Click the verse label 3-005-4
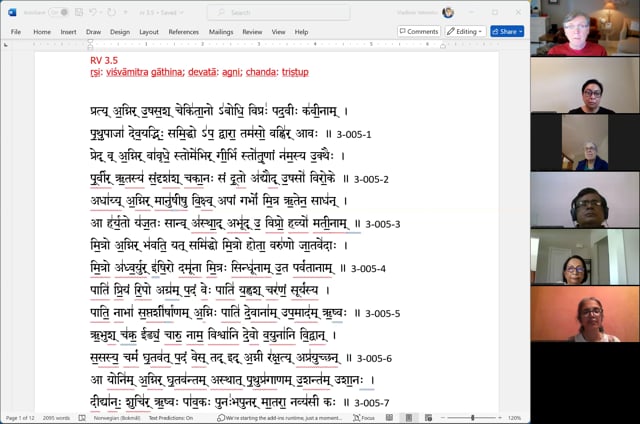Image resolution: width=640 pixels, height=424 pixels. pyautogui.click(x=368, y=269)
